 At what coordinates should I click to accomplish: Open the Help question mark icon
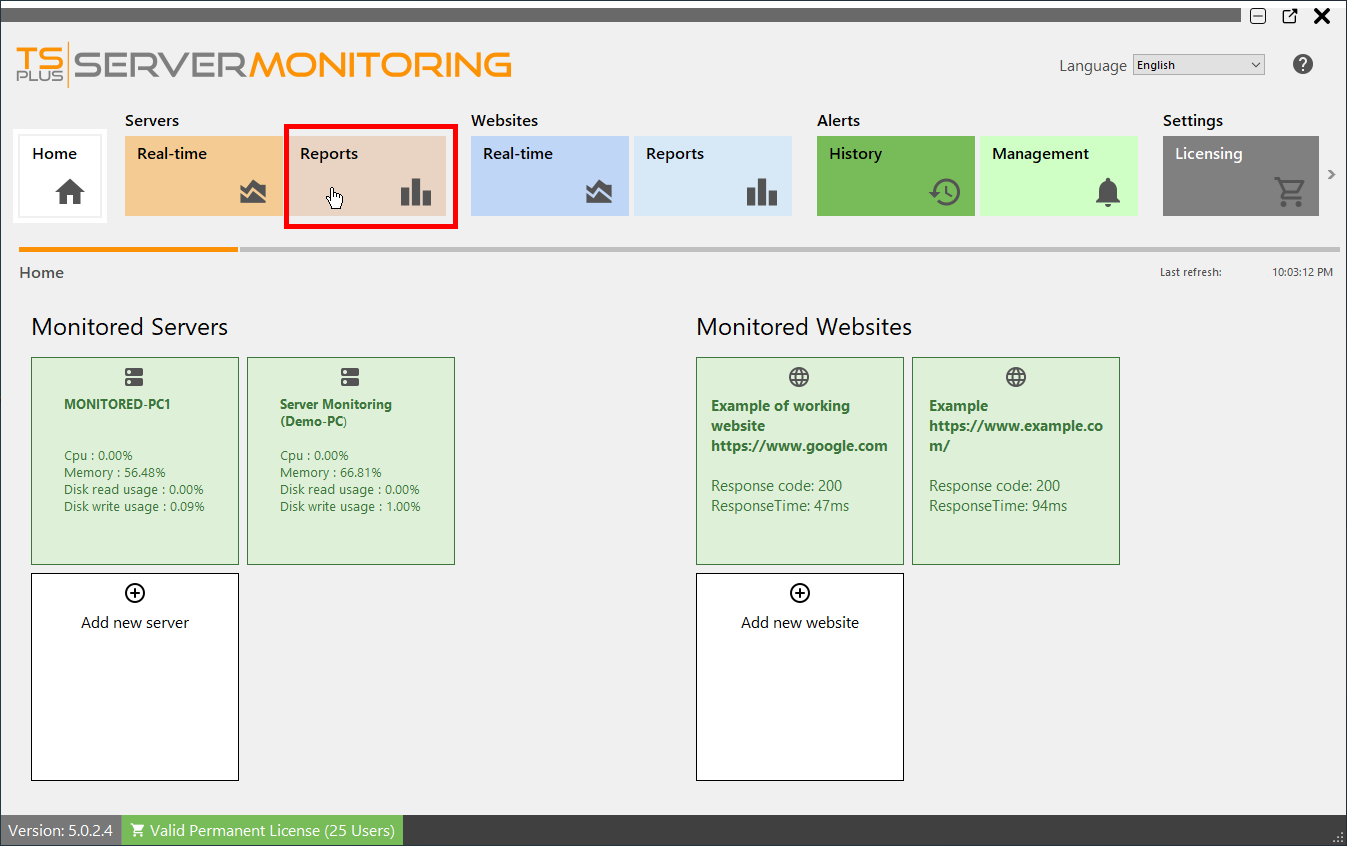(1302, 64)
